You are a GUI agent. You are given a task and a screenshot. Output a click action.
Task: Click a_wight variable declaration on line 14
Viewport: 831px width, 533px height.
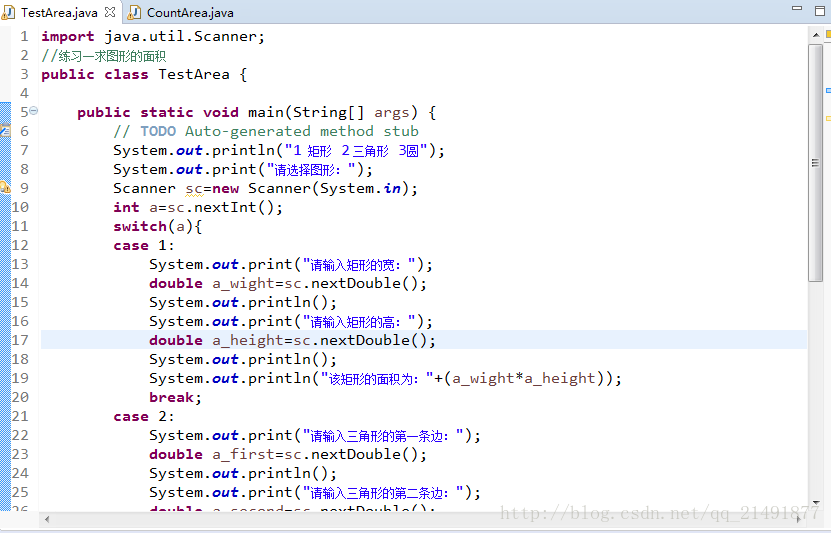tap(244, 284)
